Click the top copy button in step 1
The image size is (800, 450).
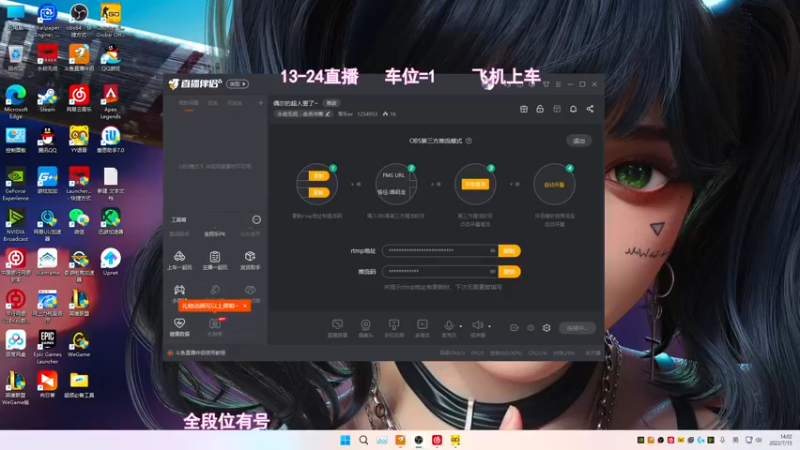(x=319, y=176)
